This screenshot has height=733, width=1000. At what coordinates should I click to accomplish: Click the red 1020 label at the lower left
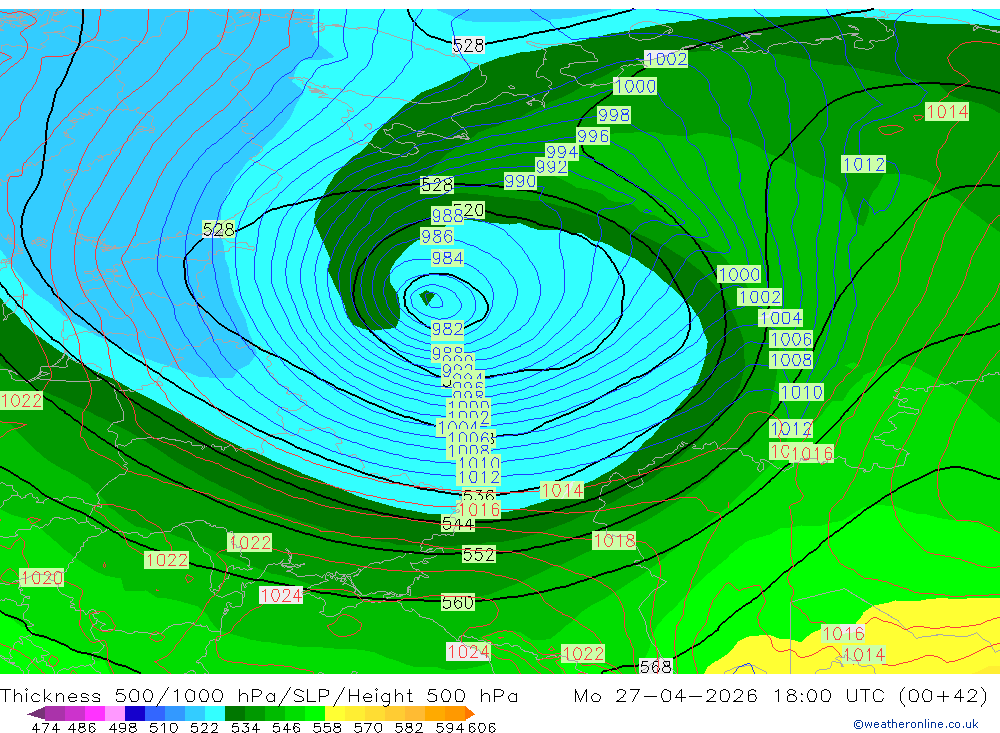point(42,578)
